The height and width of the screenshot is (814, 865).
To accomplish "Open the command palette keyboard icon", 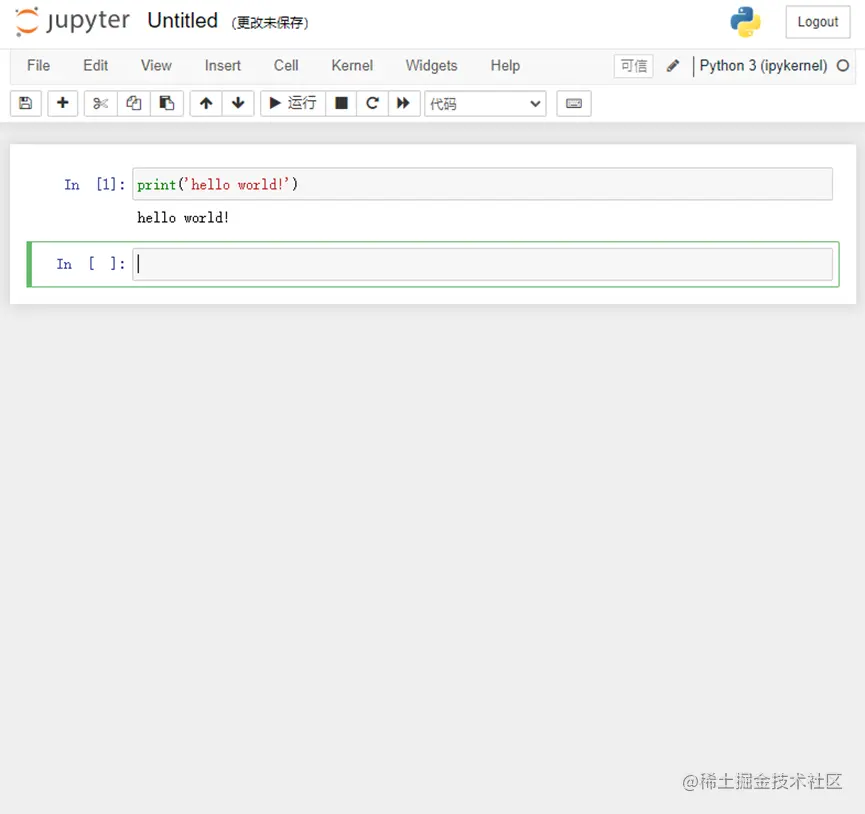I will click(574, 103).
